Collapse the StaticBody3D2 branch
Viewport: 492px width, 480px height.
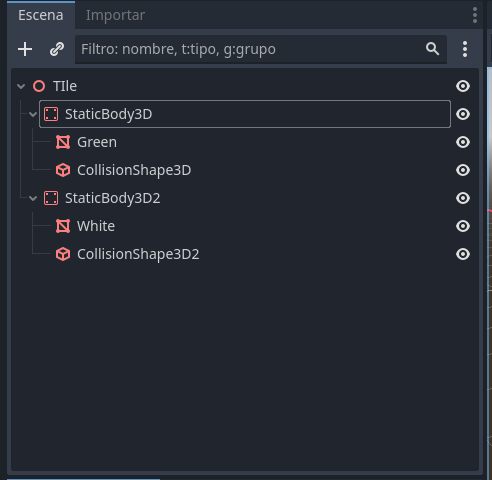pyautogui.click(x=33, y=199)
